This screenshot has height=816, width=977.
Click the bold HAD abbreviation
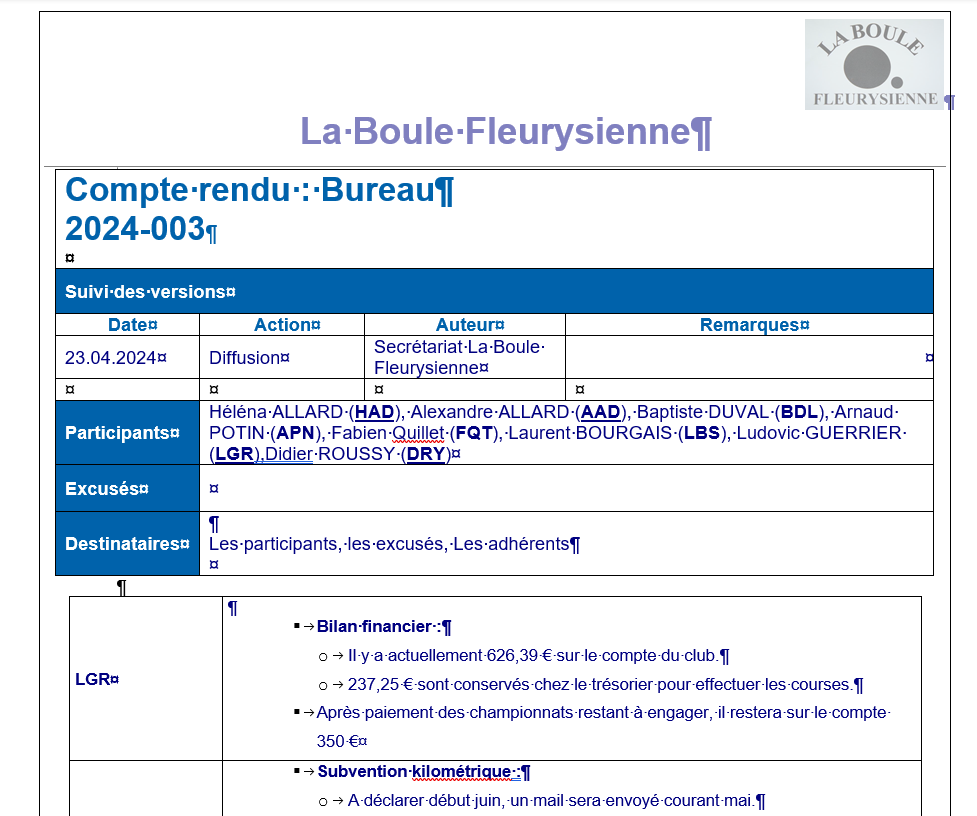(x=374, y=413)
